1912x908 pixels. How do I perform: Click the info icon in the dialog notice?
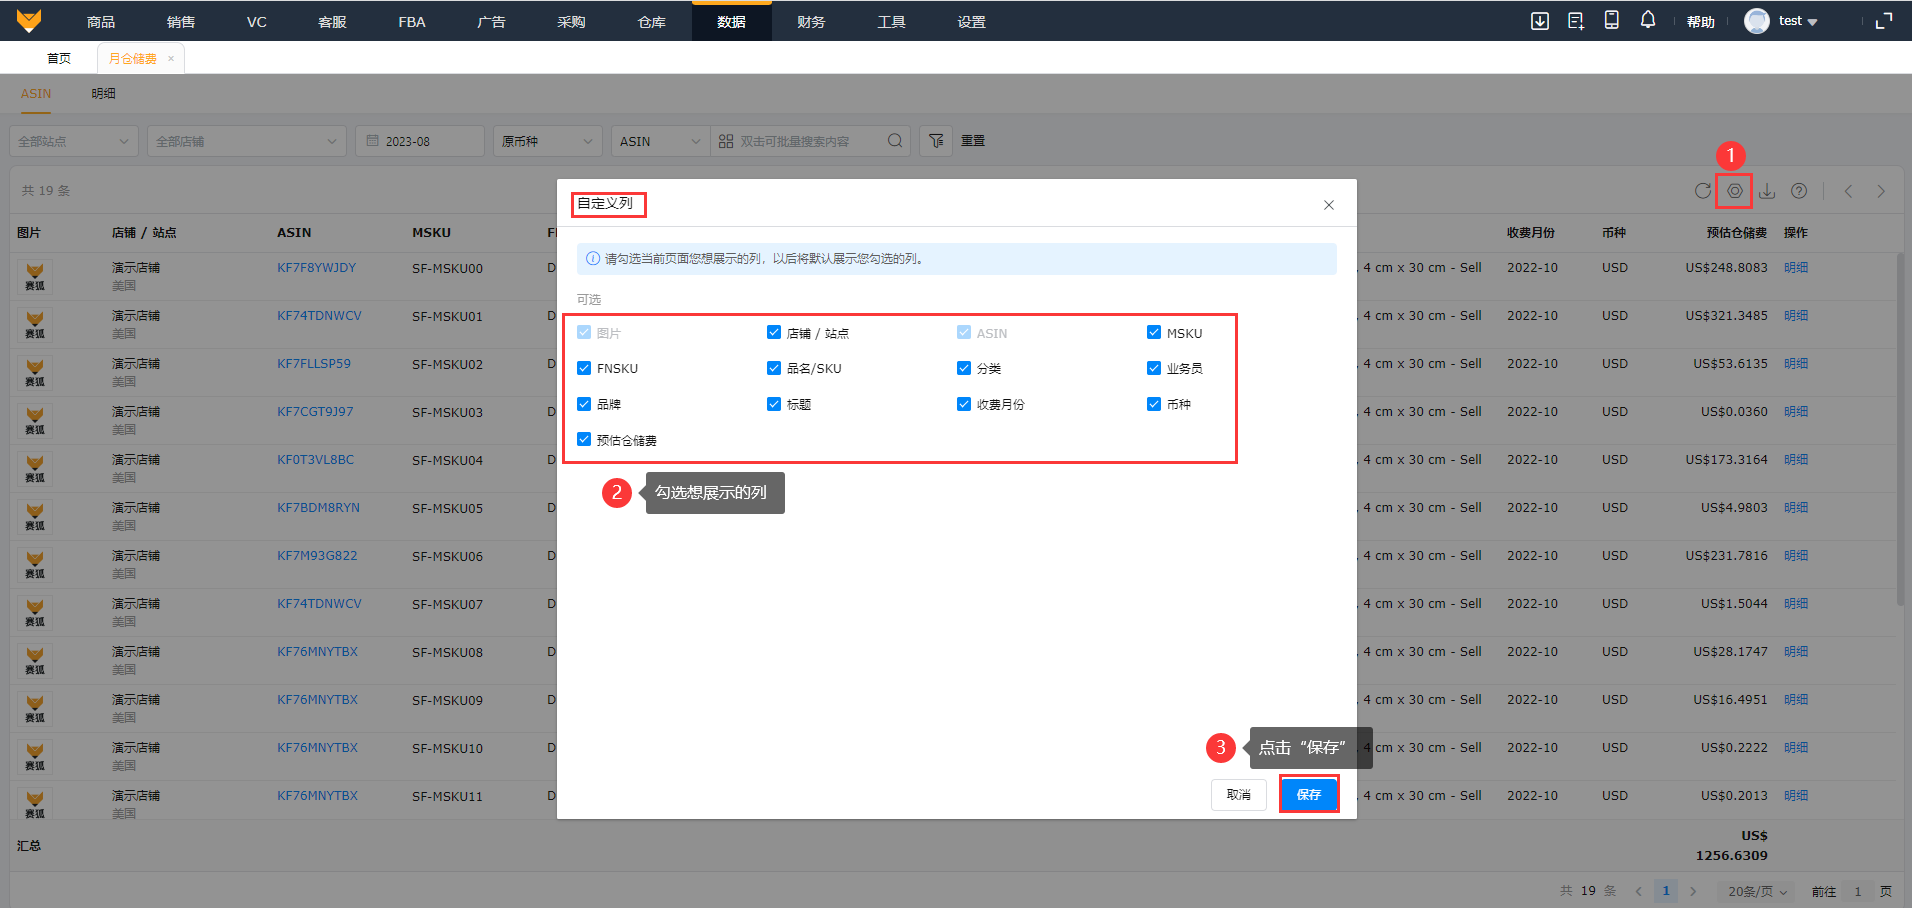[593, 259]
